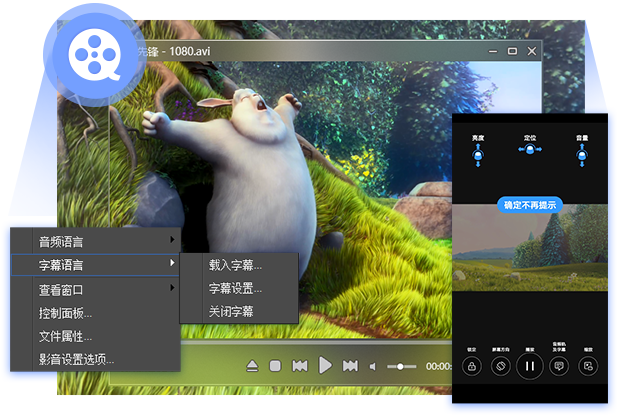Click the 00:00 playback time display

[x=438, y=367]
